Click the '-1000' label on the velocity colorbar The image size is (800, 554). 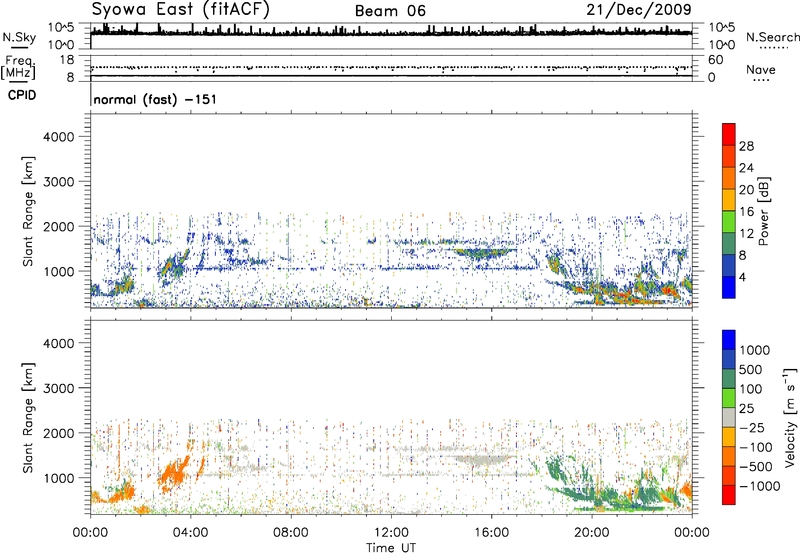coord(760,486)
